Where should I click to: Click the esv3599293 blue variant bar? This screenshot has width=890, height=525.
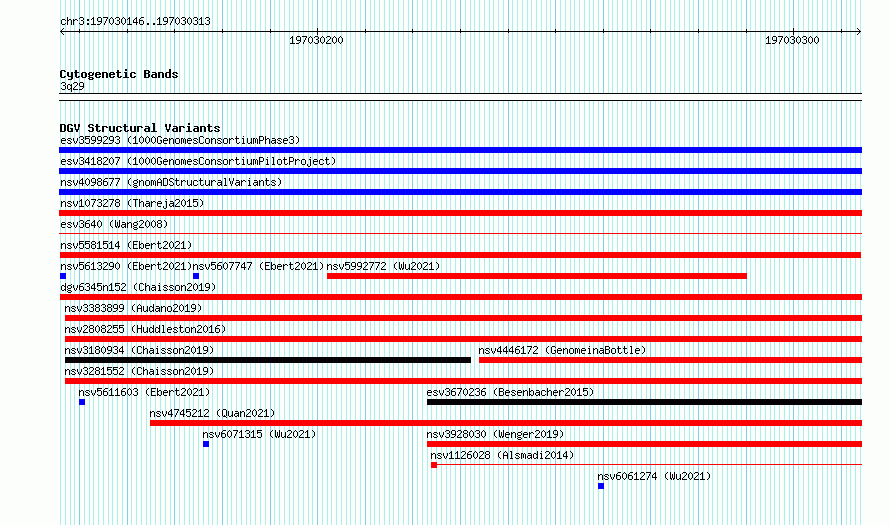coord(460,150)
